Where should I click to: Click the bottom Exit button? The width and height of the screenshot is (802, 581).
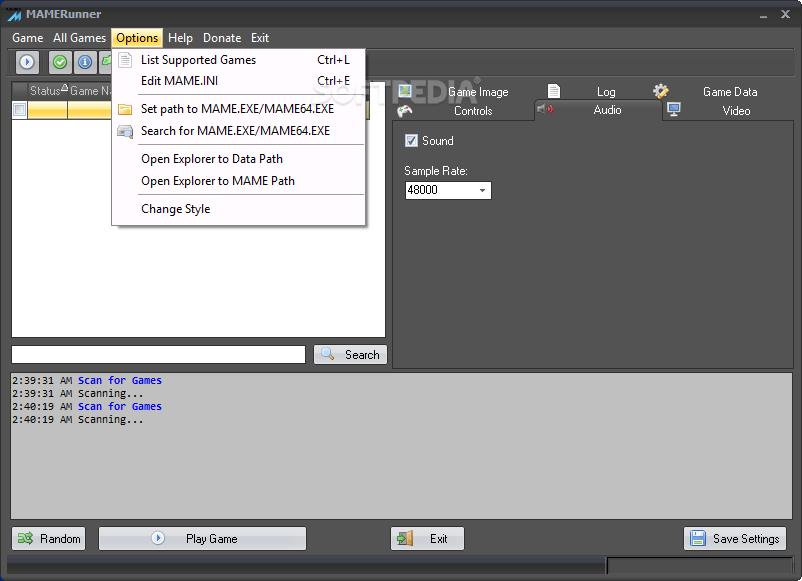click(428, 539)
